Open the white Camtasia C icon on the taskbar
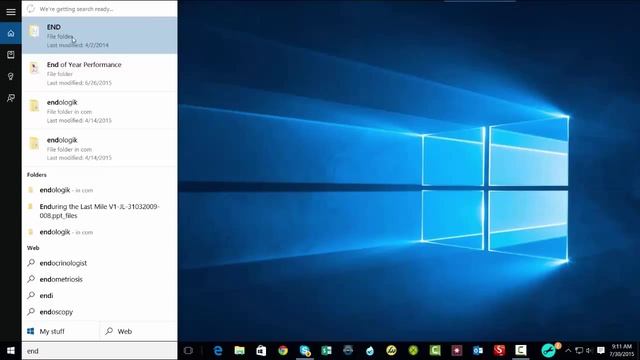640x360 pixels. click(521, 351)
